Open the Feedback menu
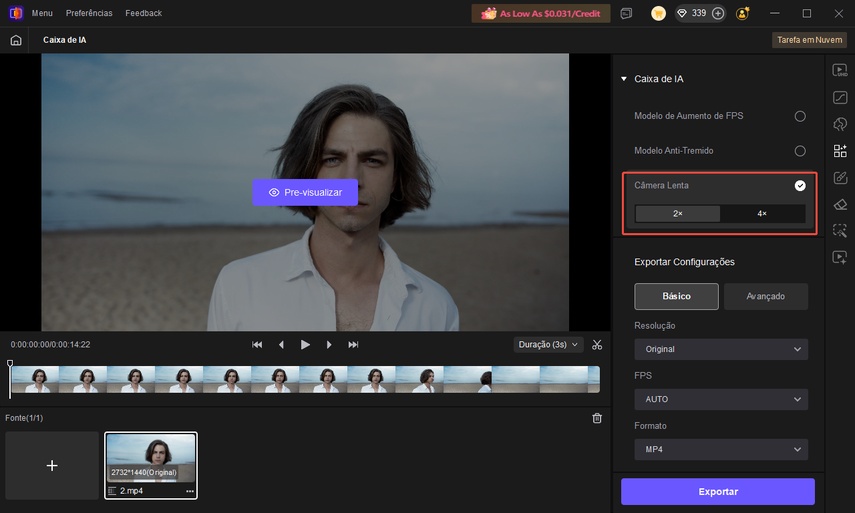 tap(143, 13)
